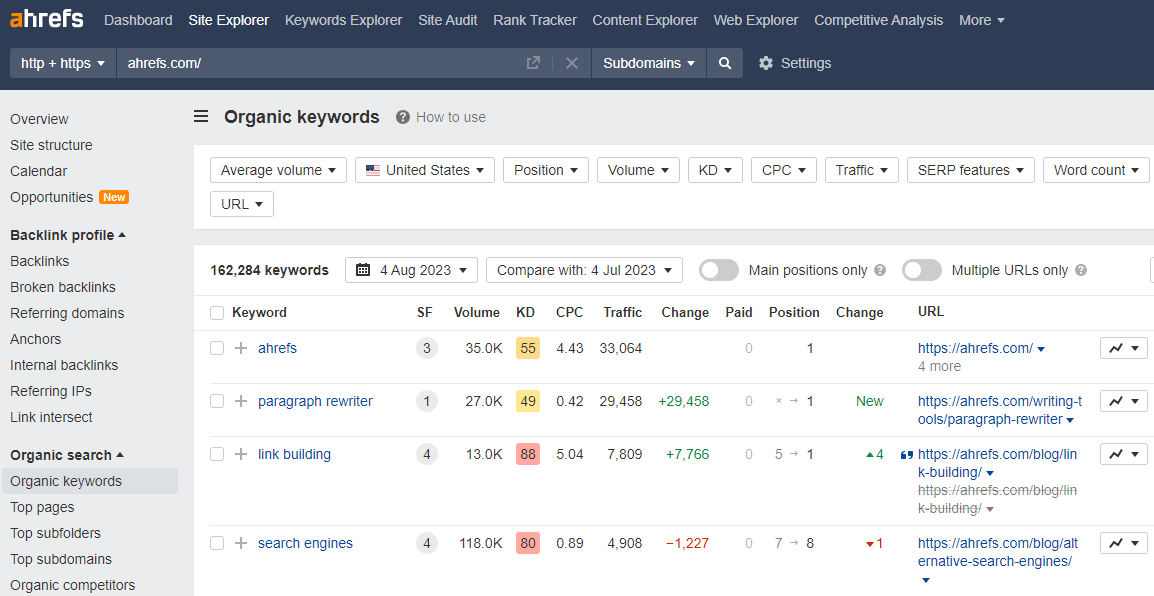1154x596 pixels.
Task: Expand the link building row plus icon
Action: [x=241, y=454]
